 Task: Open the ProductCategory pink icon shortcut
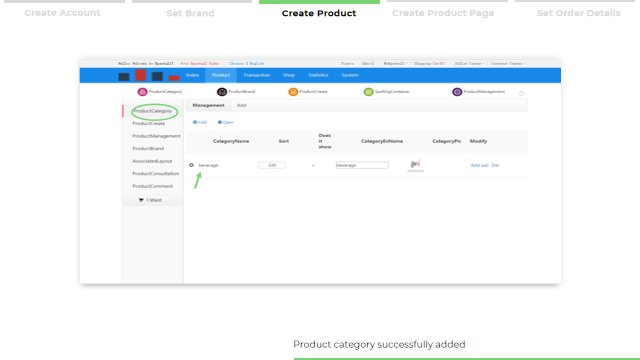142,92
